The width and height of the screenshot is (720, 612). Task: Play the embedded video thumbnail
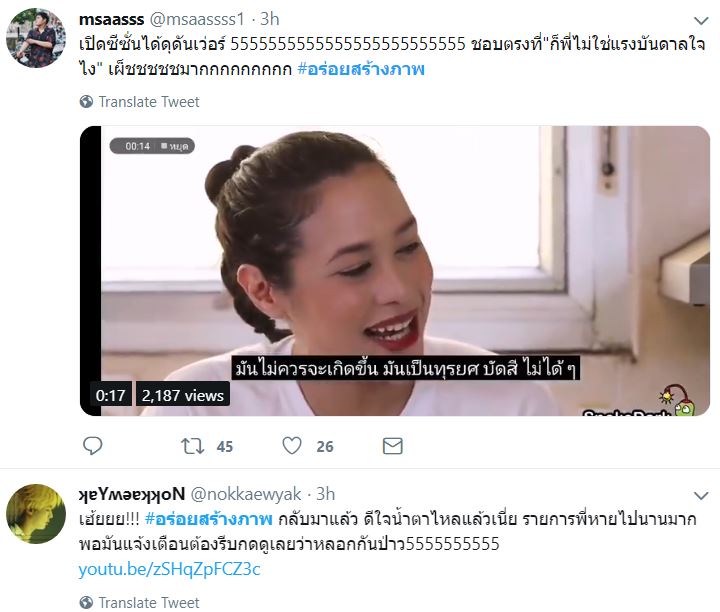tap(395, 271)
